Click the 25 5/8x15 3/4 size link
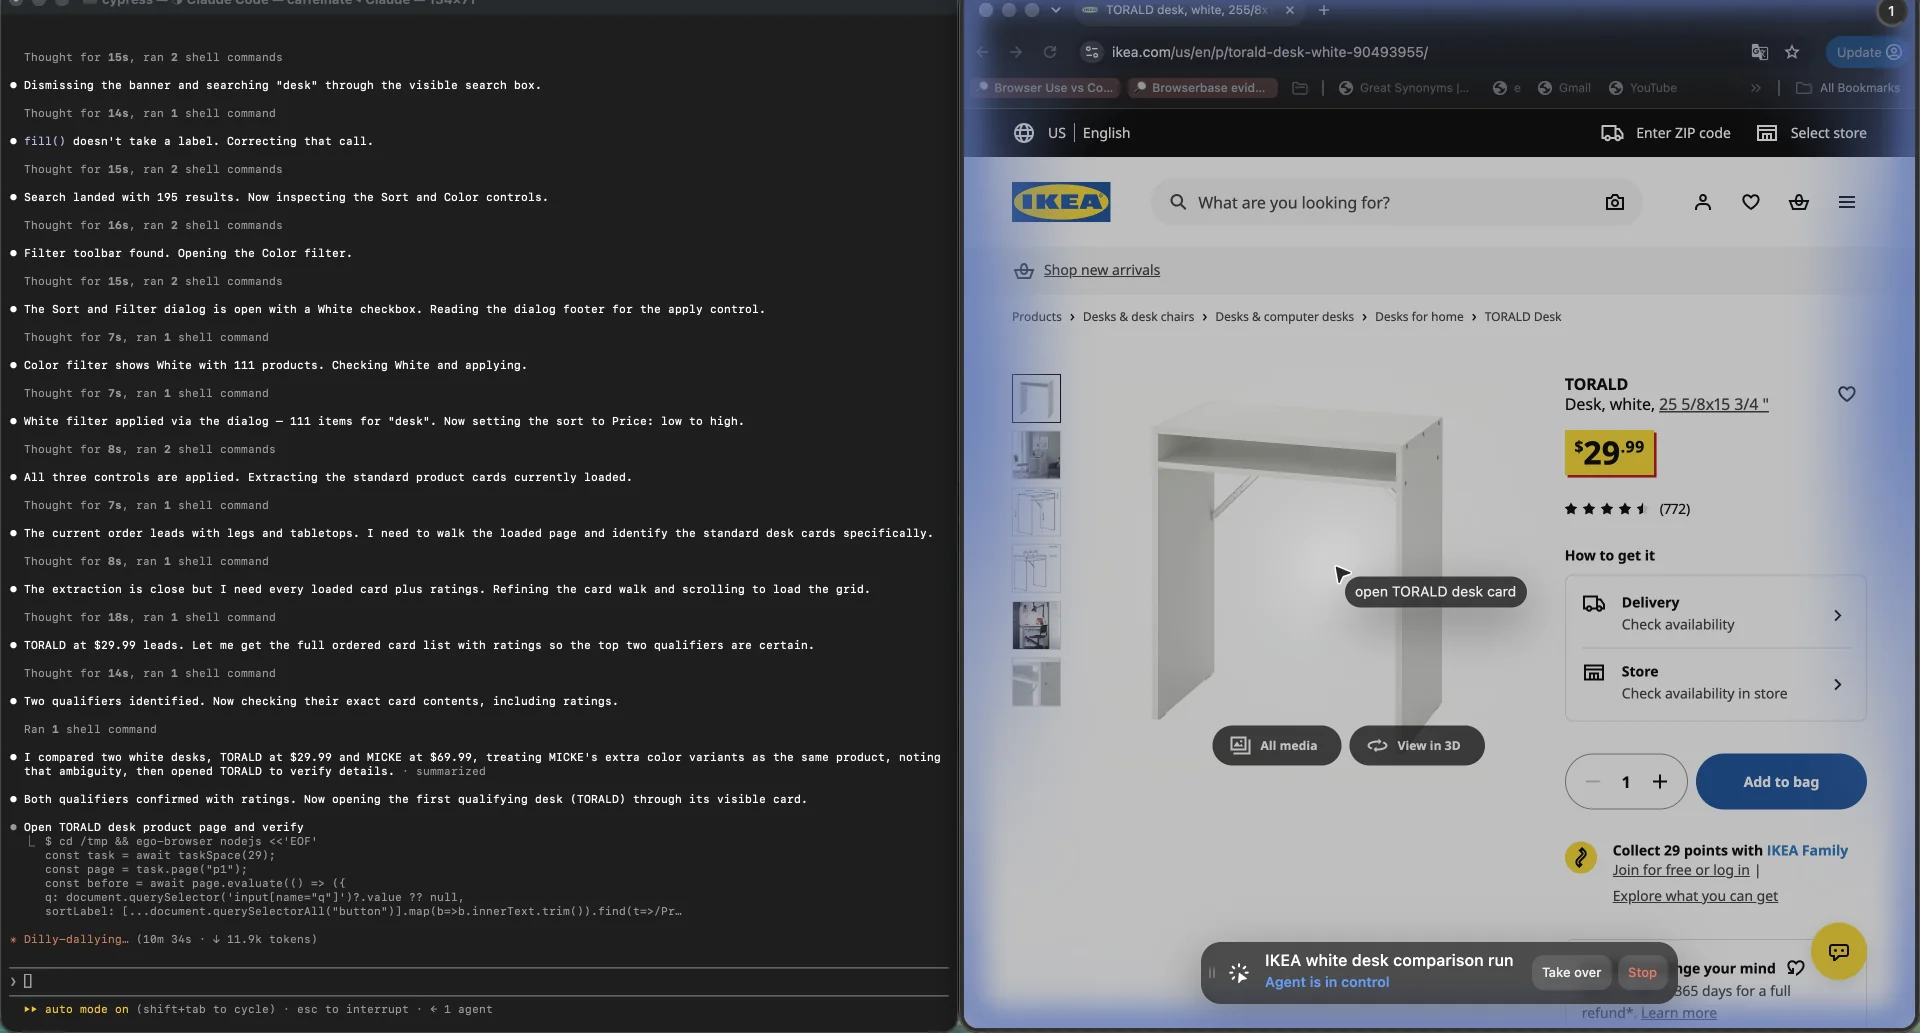Viewport: 1920px width, 1033px height. tap(1714, 404)
